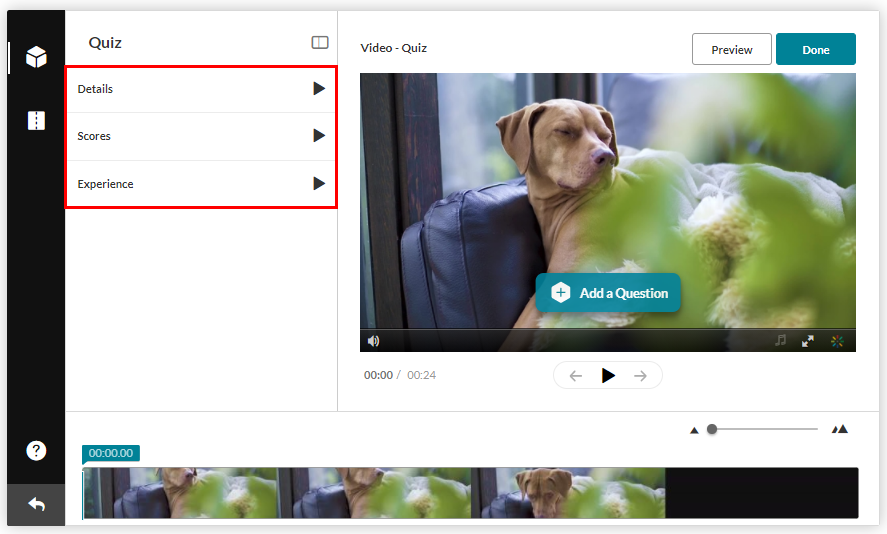Jump to the next question arrow
887x534 pixels.
tap(640, 376)
